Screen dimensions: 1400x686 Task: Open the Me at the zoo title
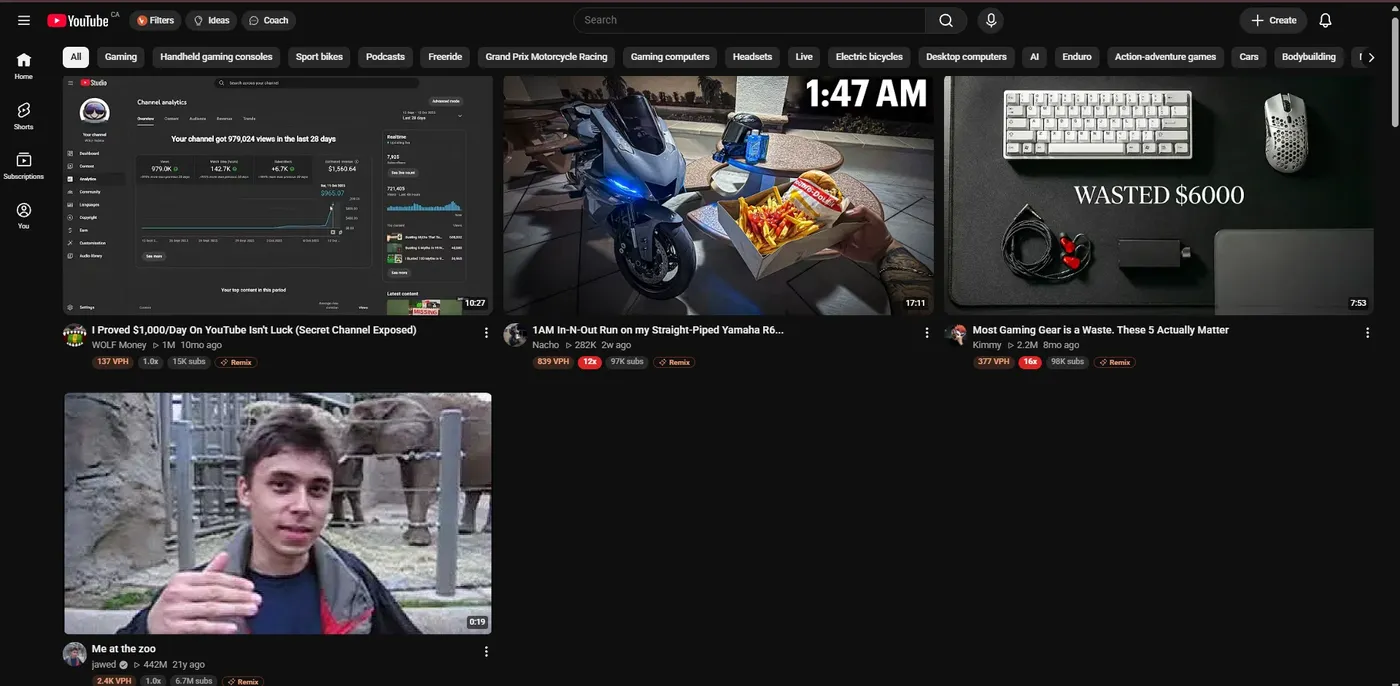pyautogui.click(x=124, y=649)
